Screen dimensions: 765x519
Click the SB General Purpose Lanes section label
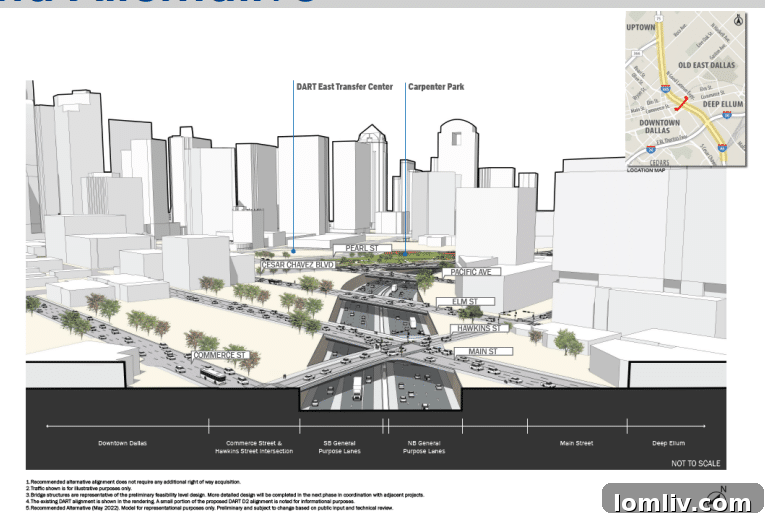pyautogui.click(x=340, y=446)
